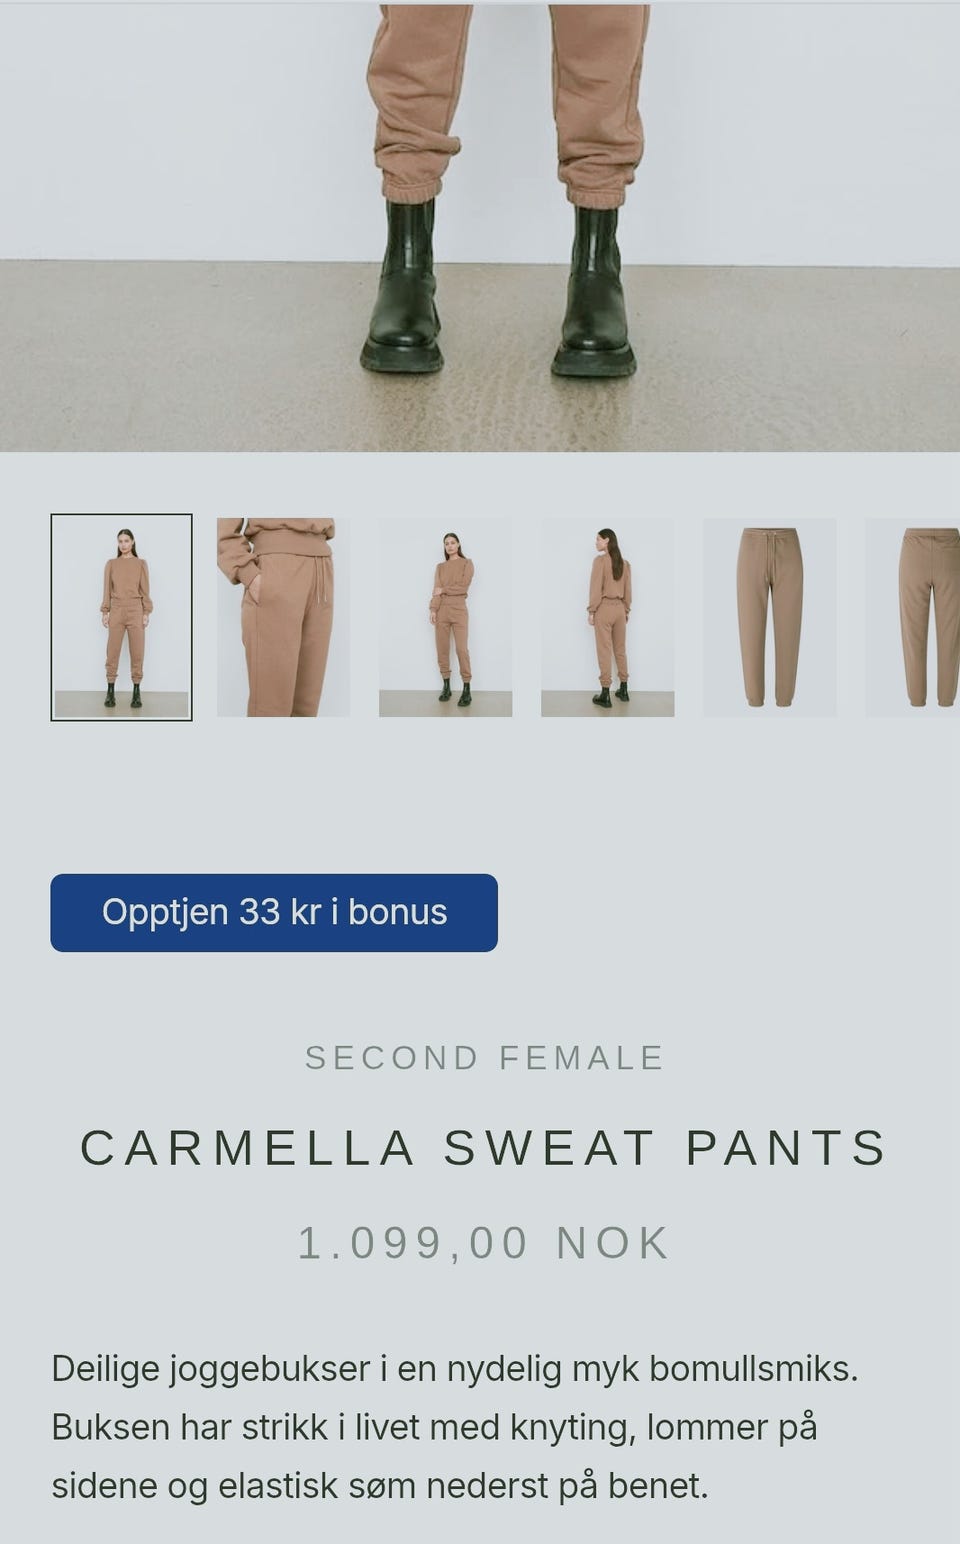The image size is (960, 1544).
Task: Click the 1.099,00 NOK price
Action: coord(484,1243)
